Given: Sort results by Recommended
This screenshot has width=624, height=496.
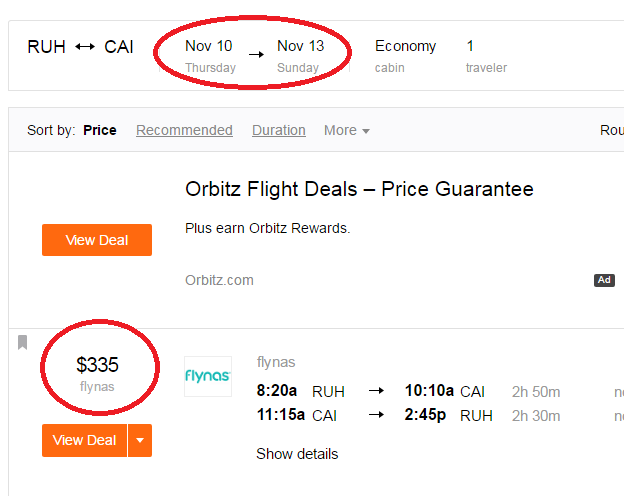Looking at the screenshot, I should click(x=184, y=130).
